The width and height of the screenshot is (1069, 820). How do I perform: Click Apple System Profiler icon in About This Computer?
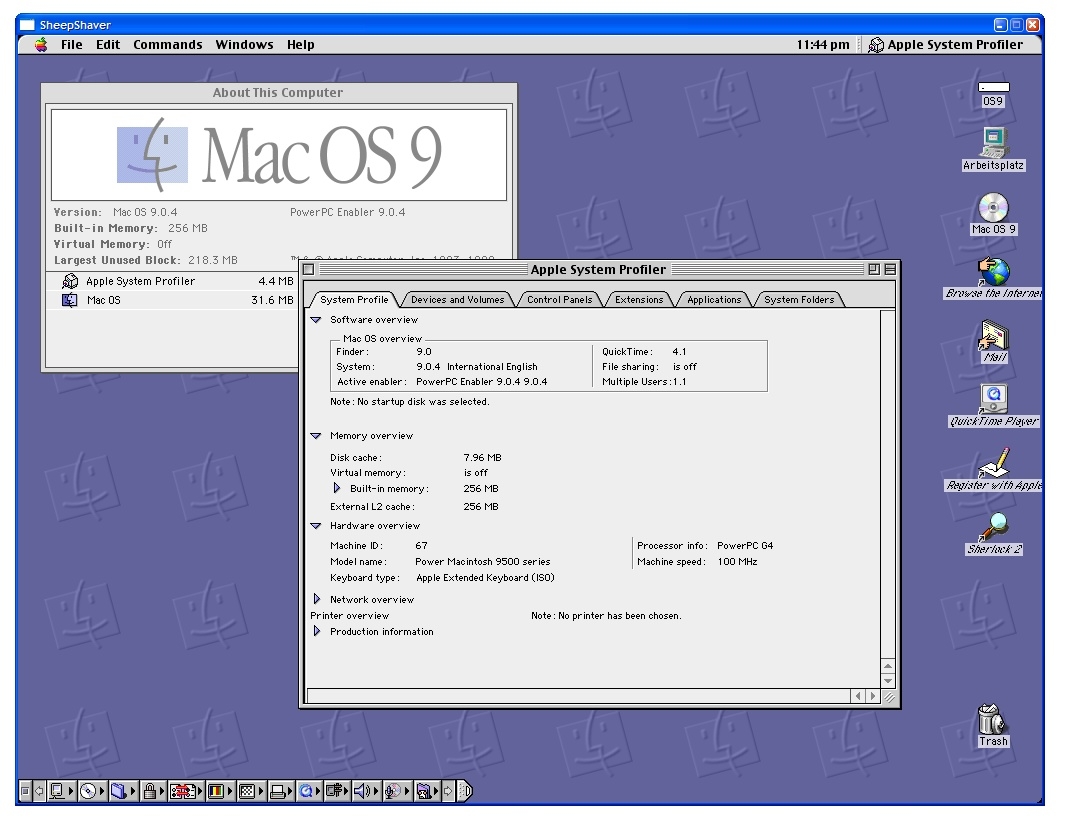(70, 281)
